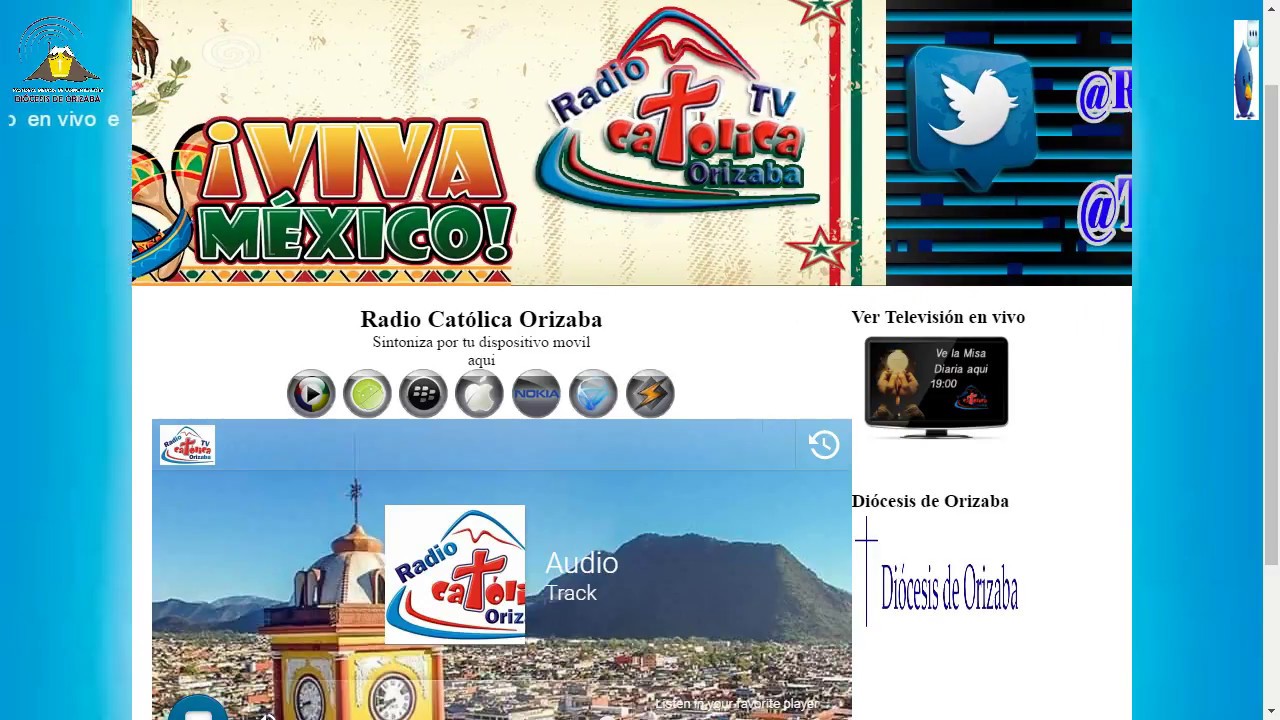Open the Apple stream icon

pos(479,394)
